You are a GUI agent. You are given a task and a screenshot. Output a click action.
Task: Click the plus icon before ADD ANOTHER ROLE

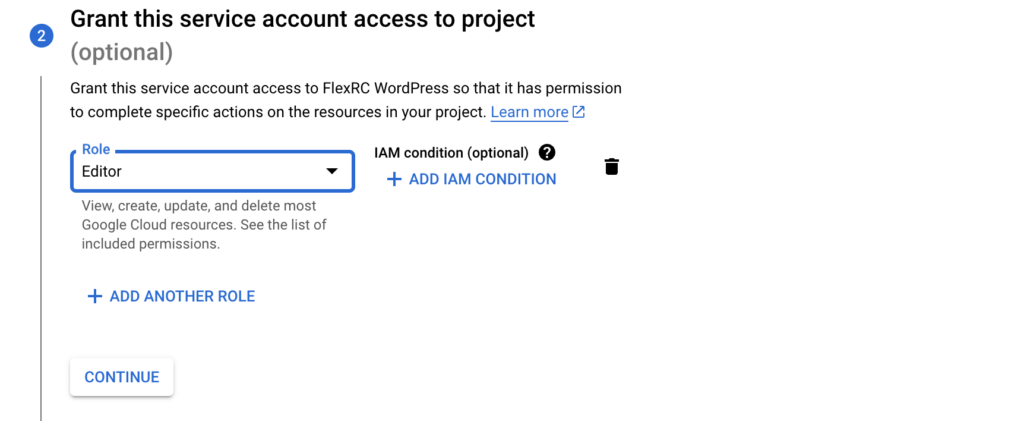point(95,296)
